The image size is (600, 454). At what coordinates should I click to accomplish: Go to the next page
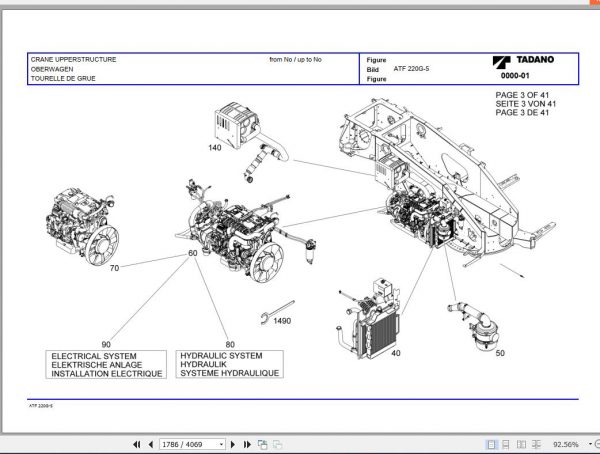pyautogui.click(x=233, y=444)
